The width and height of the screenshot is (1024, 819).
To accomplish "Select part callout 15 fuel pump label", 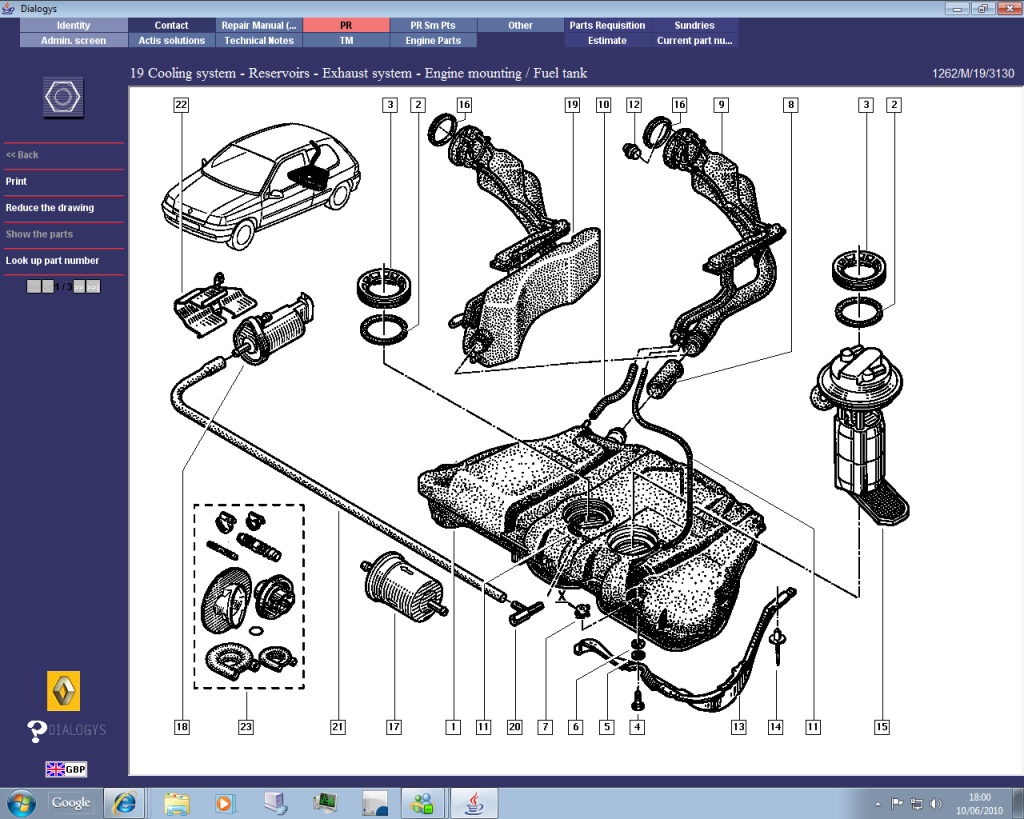I will point(881,727).
